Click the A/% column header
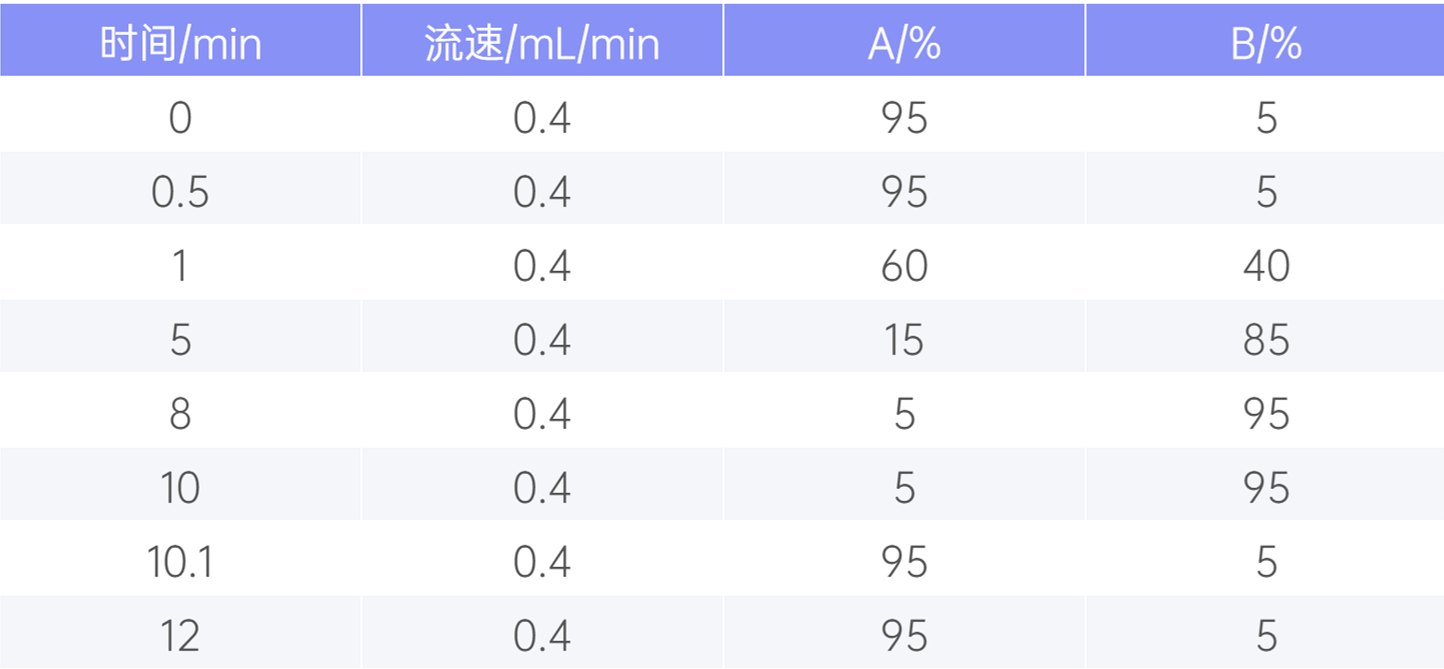The image size is (1444, 669). pos(904,44)
